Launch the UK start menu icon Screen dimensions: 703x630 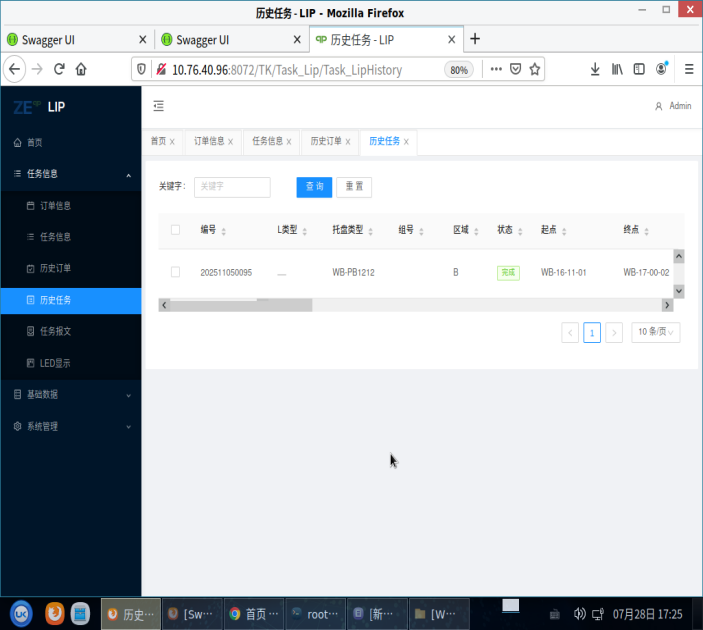pyautogui.click(x=21, y=613)
